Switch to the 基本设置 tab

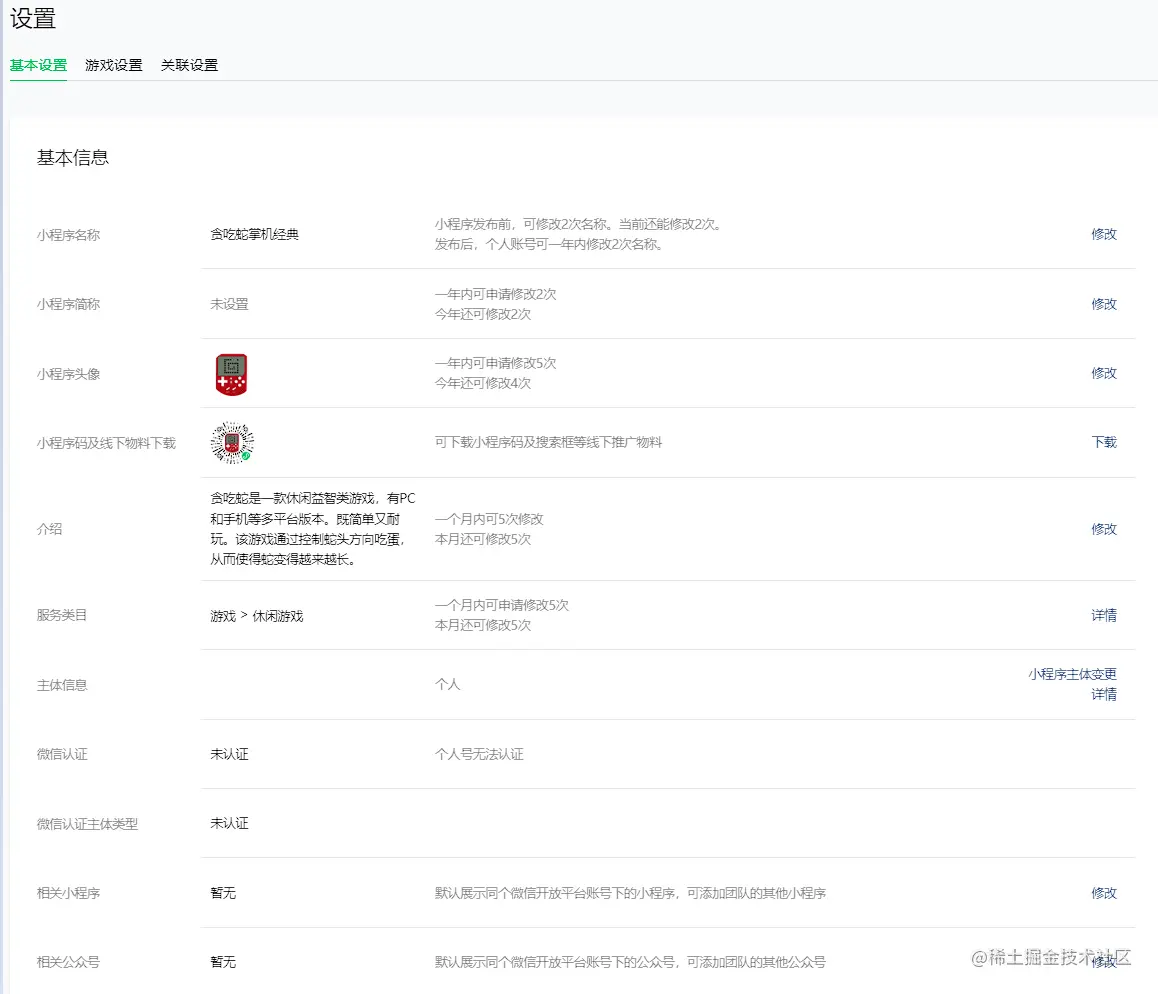[38, 65]
